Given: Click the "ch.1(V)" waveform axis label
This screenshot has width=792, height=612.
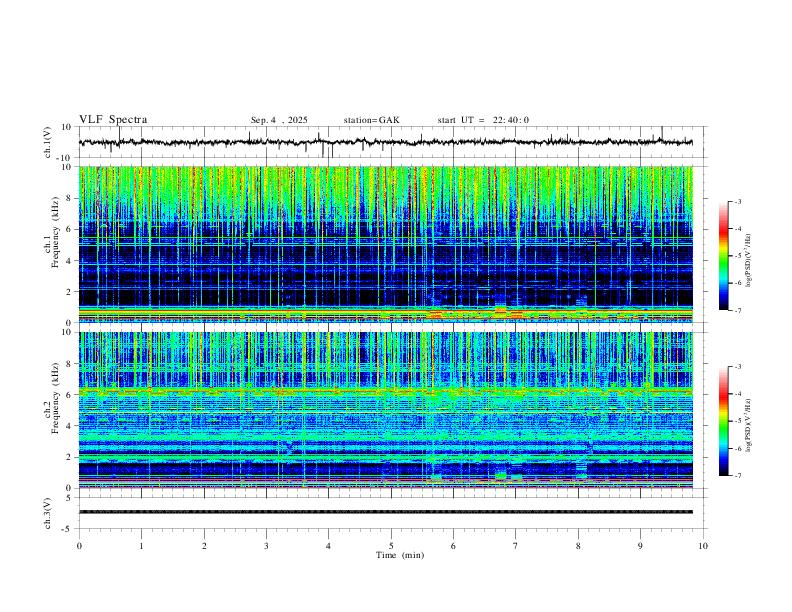Looking at the screenshot, I should tap(48, 142).
